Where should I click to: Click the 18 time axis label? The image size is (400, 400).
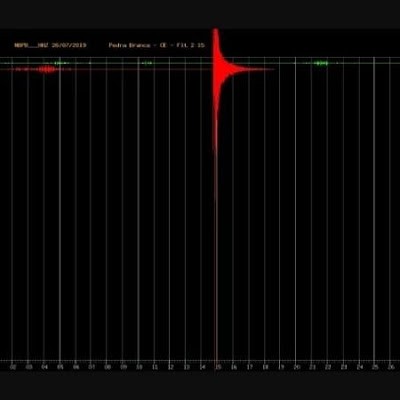(265, 367)
